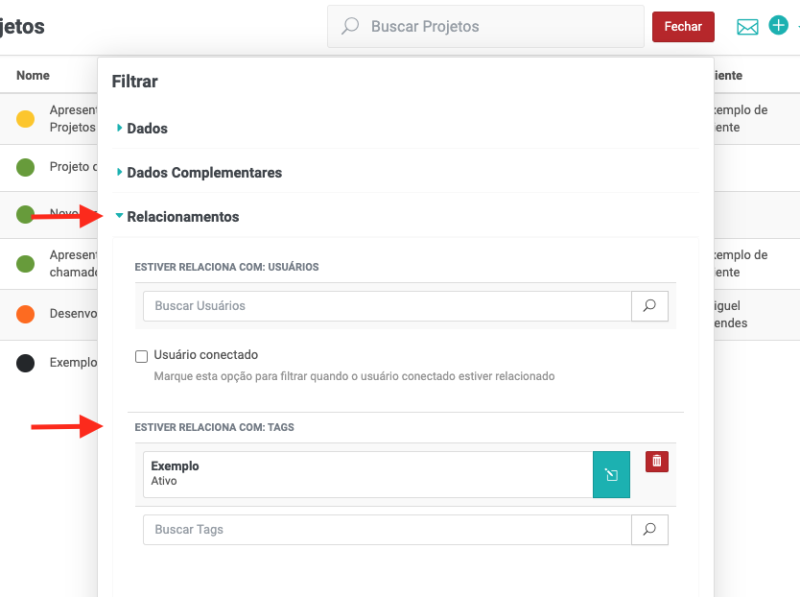
Task: Collapse the Relacionamentos section
Action: pos(182,217)
